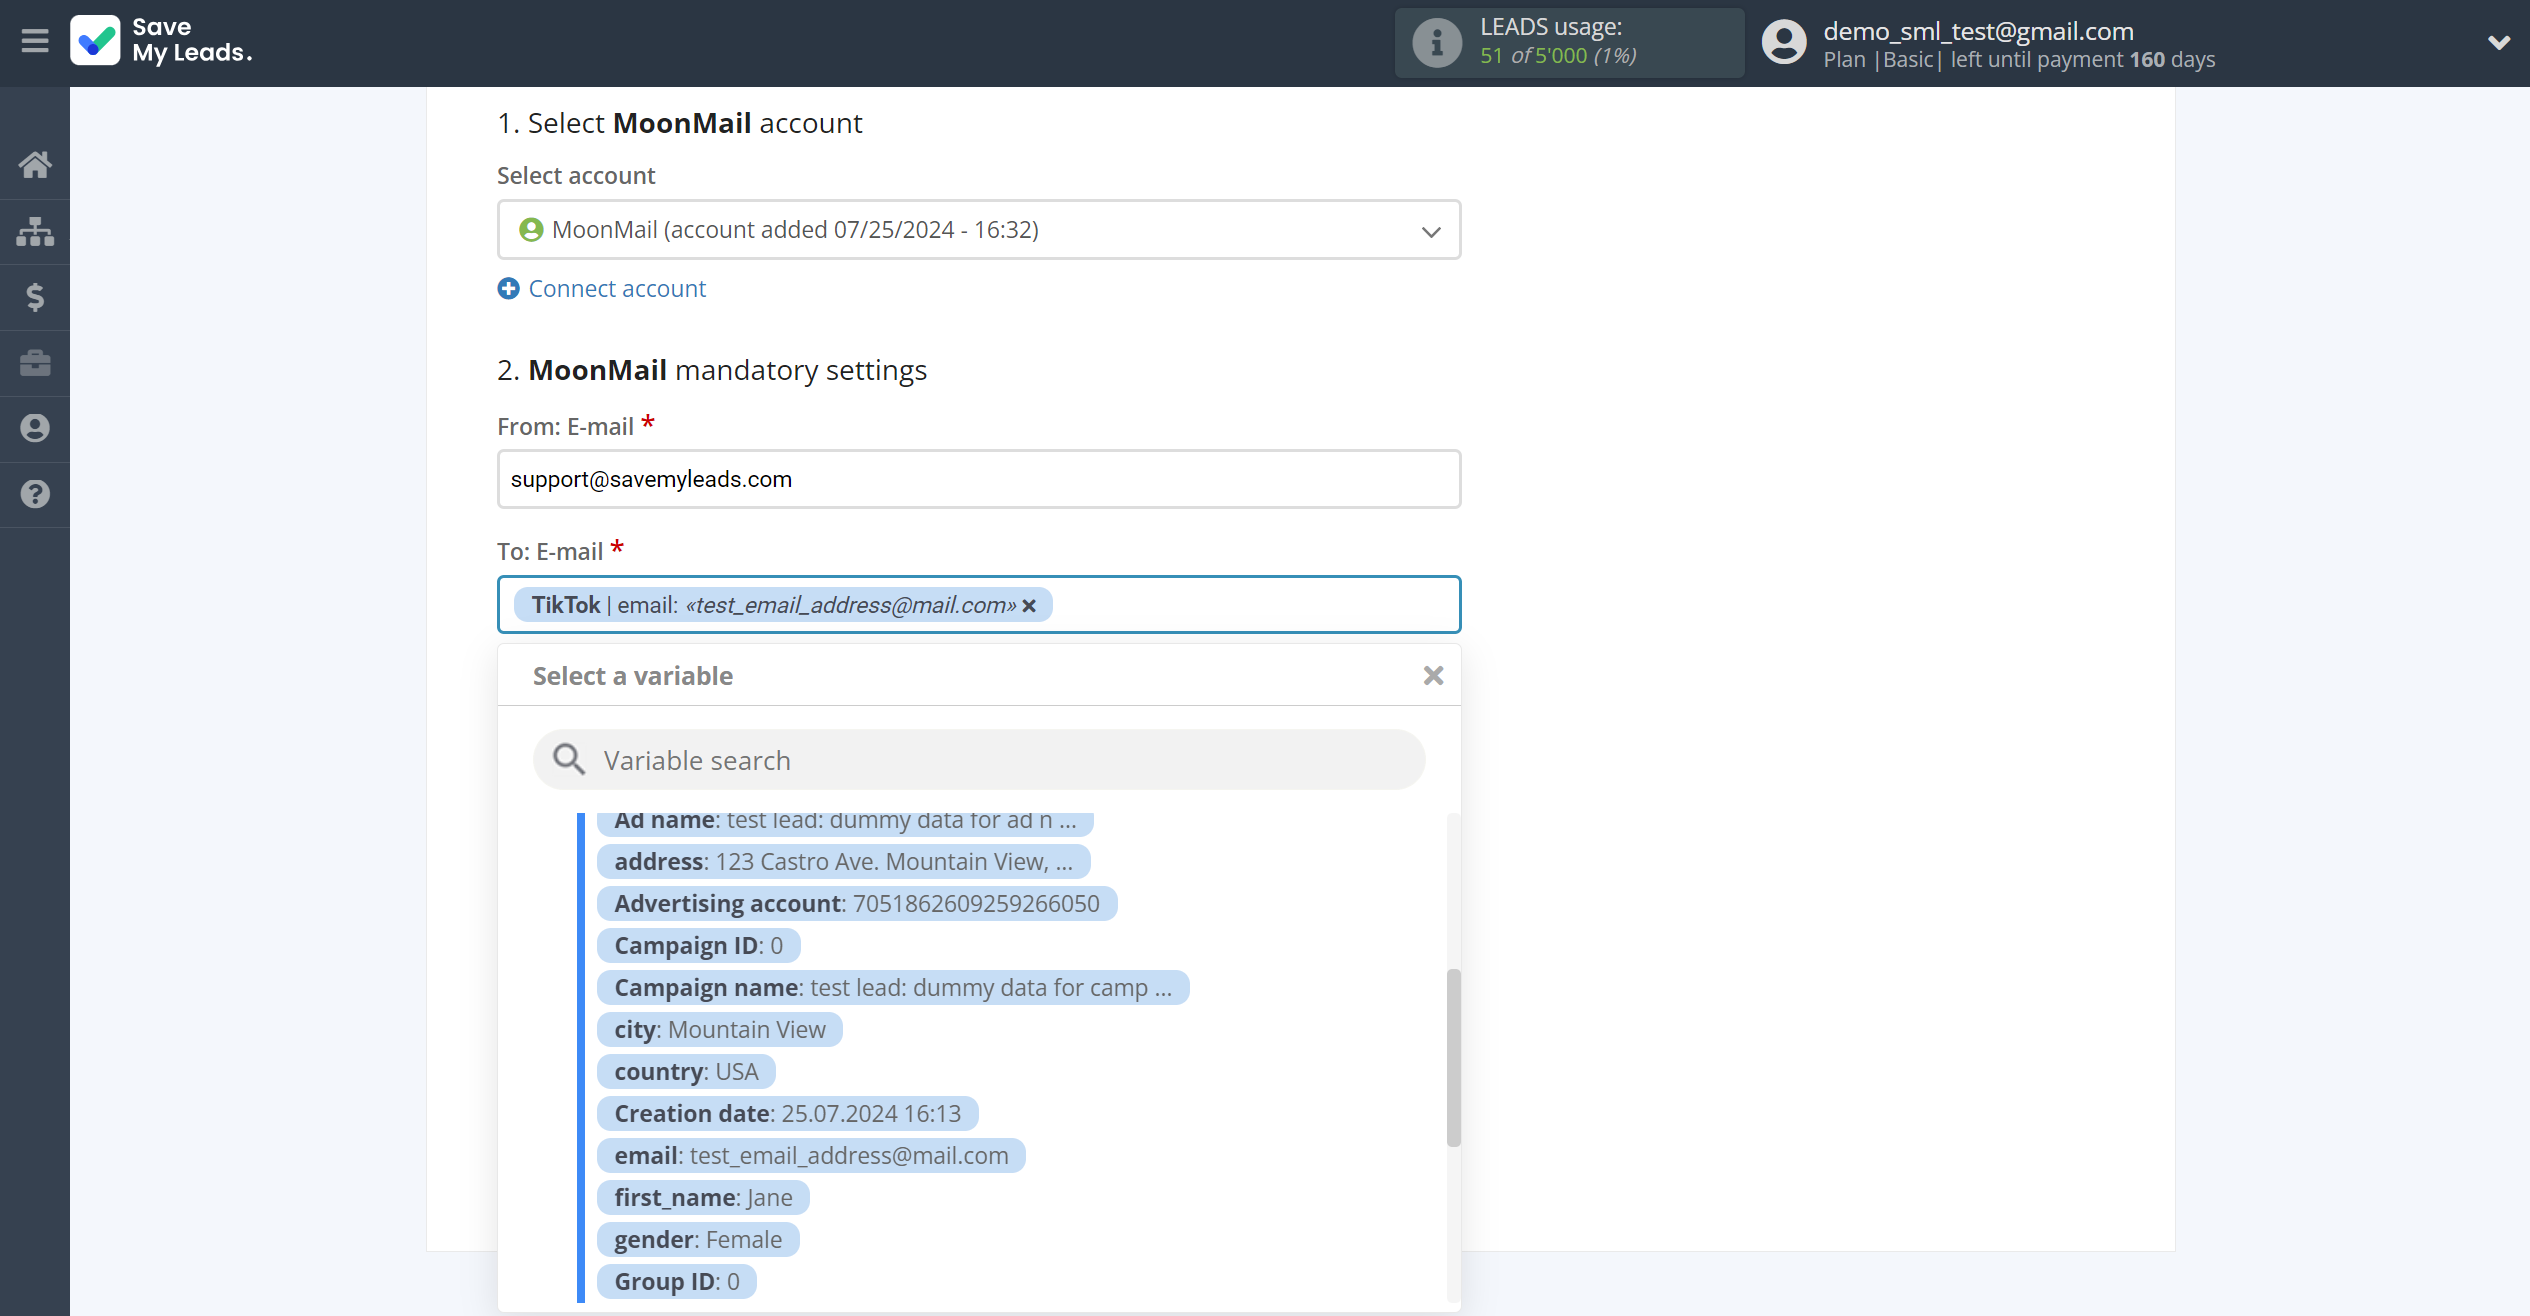Click the LEADS usage info icon

[x=1437, y=42]
